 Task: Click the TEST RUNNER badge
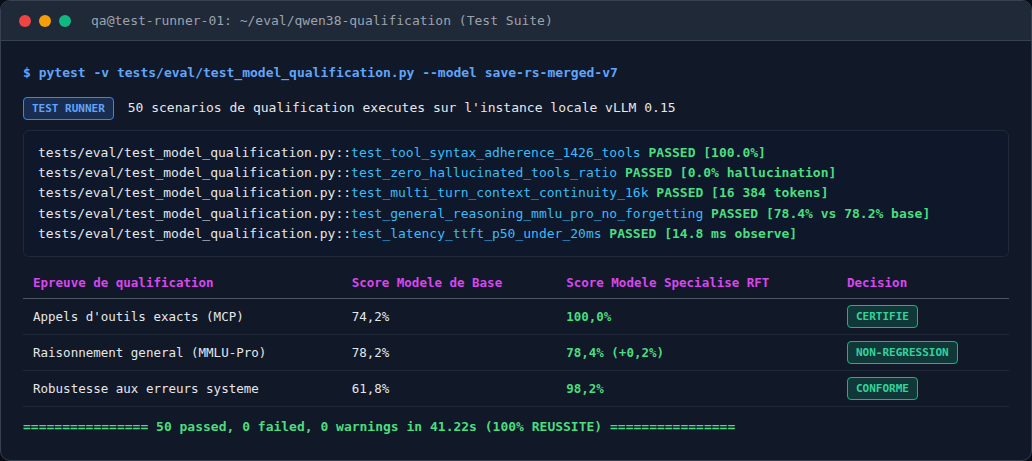(68, 109)
